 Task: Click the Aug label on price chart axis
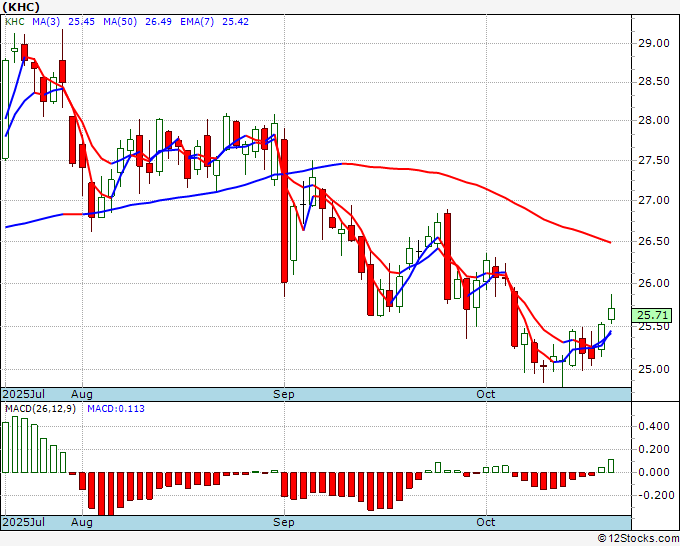coord(82,394)
